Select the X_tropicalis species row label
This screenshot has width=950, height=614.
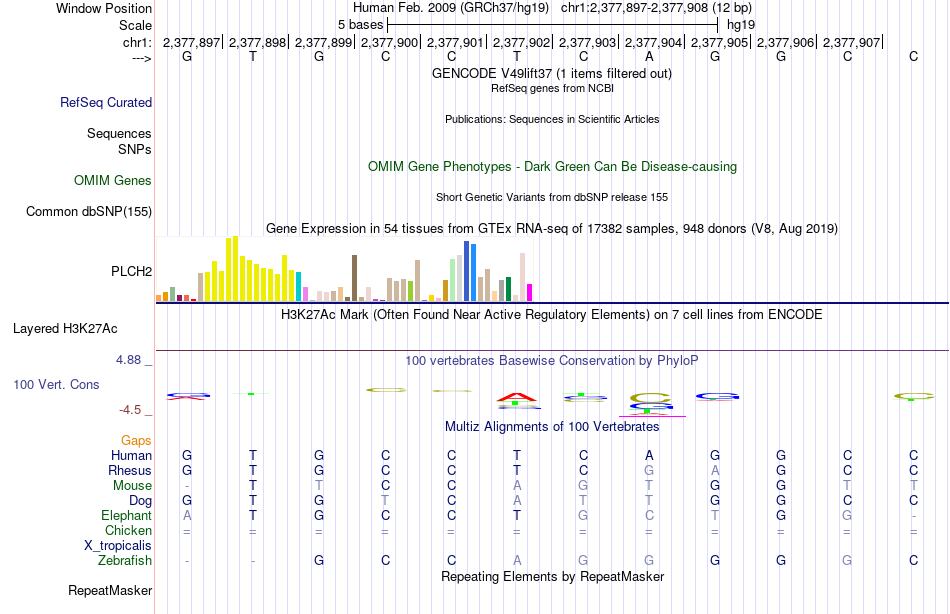coord(118,546)
